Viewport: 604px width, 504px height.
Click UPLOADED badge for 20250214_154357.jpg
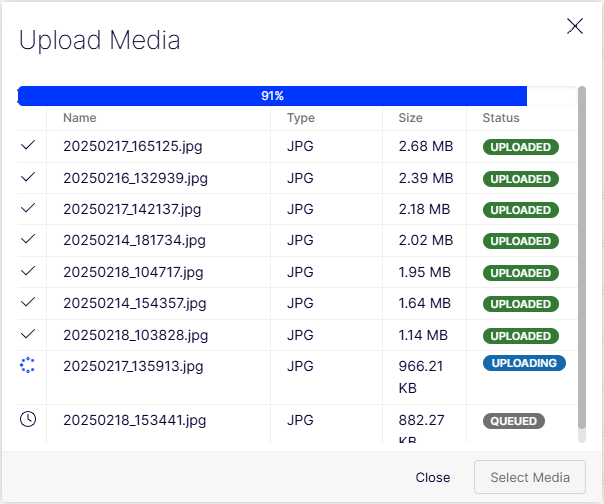click(x=521, y=304)
